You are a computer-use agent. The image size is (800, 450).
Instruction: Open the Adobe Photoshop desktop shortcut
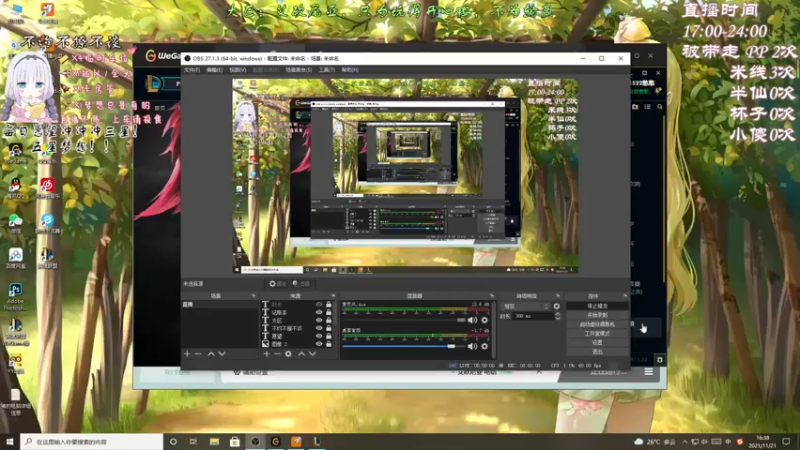click(x=15, y=296)
